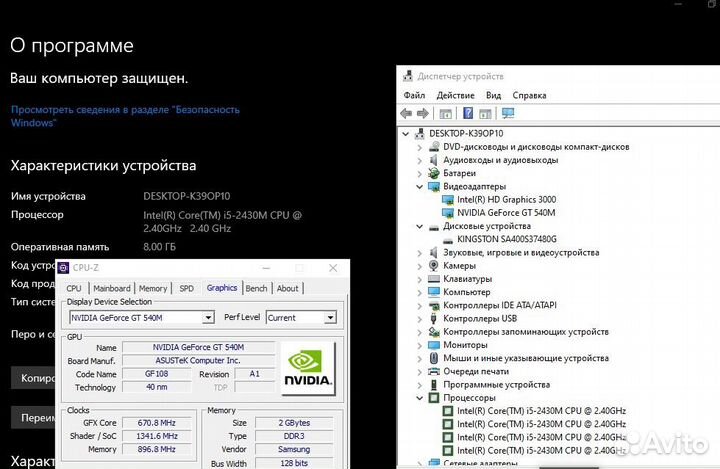The image size is (720, 469).
Task: Open the Действие menu
Action: click(x=456, y=96)
